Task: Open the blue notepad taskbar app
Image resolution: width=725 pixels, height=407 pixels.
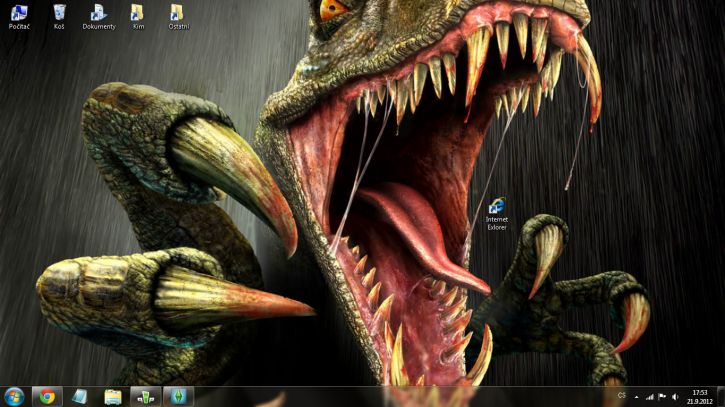Action: (80, 397)
